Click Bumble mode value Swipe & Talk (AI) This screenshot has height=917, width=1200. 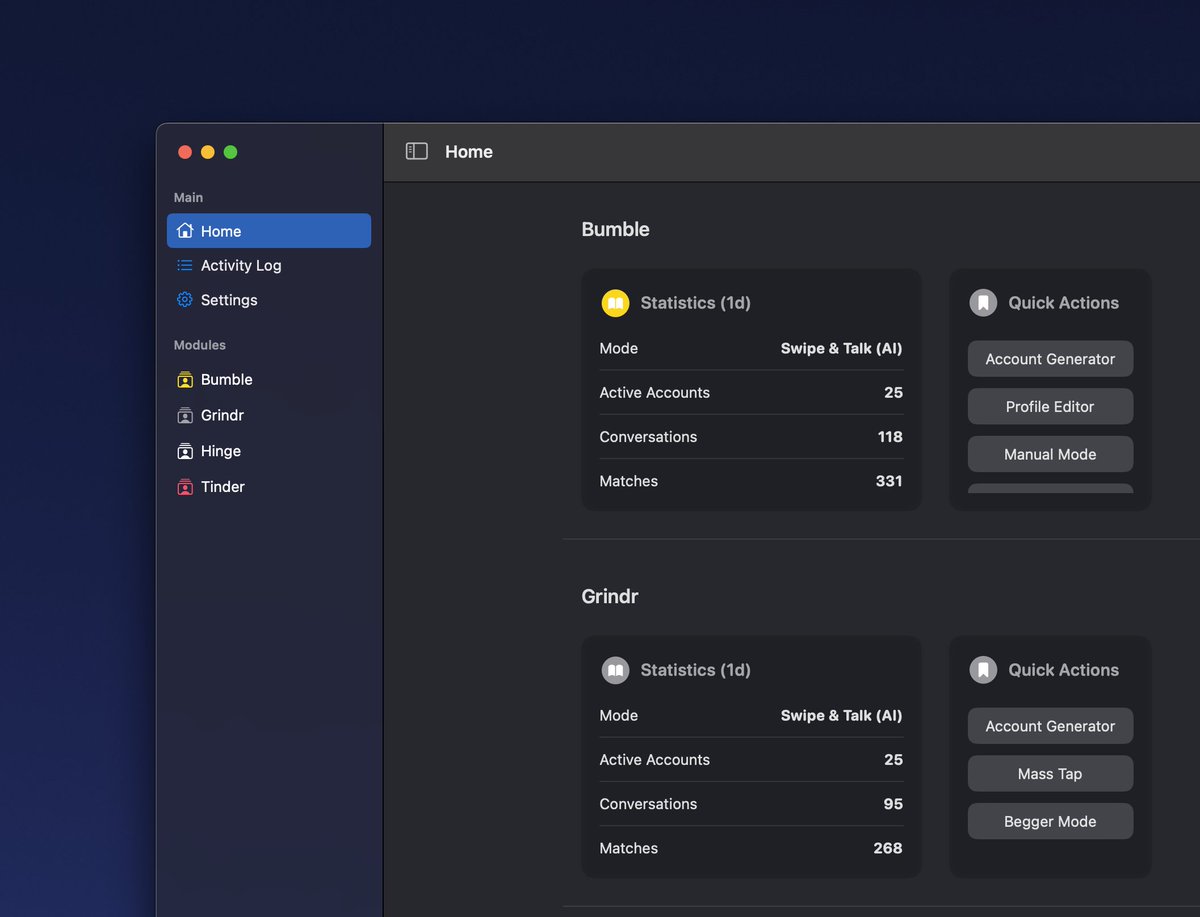click(x=841, y=348)
